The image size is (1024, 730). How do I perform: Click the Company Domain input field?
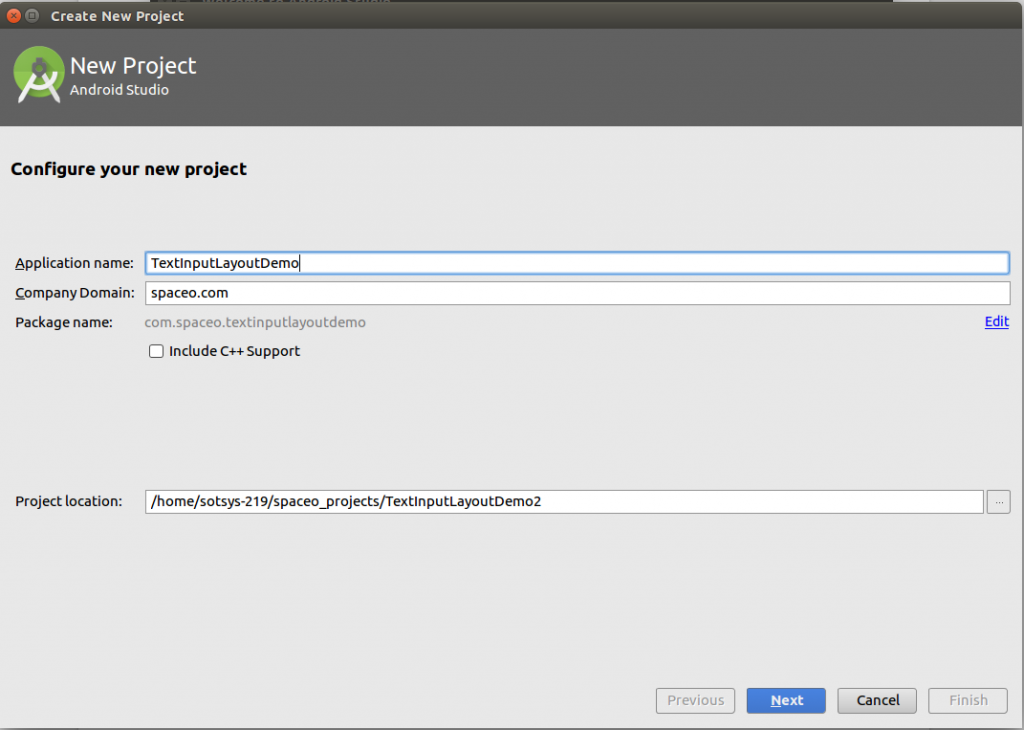(577, 293)
